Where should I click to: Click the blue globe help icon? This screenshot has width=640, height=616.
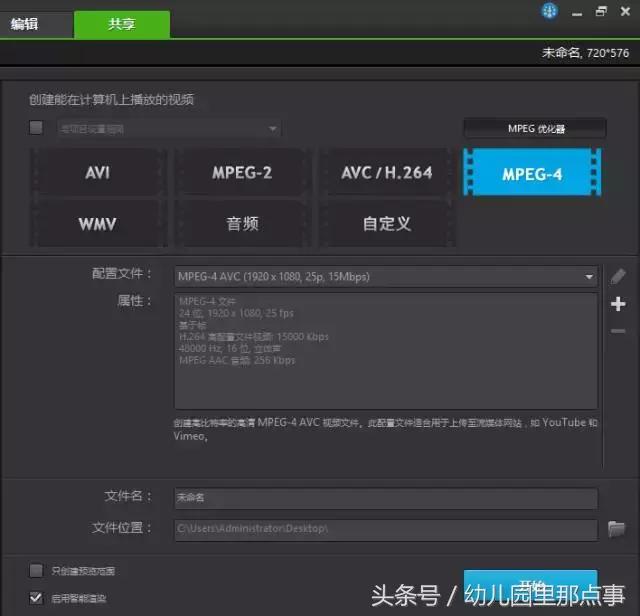tap(549, 11)
